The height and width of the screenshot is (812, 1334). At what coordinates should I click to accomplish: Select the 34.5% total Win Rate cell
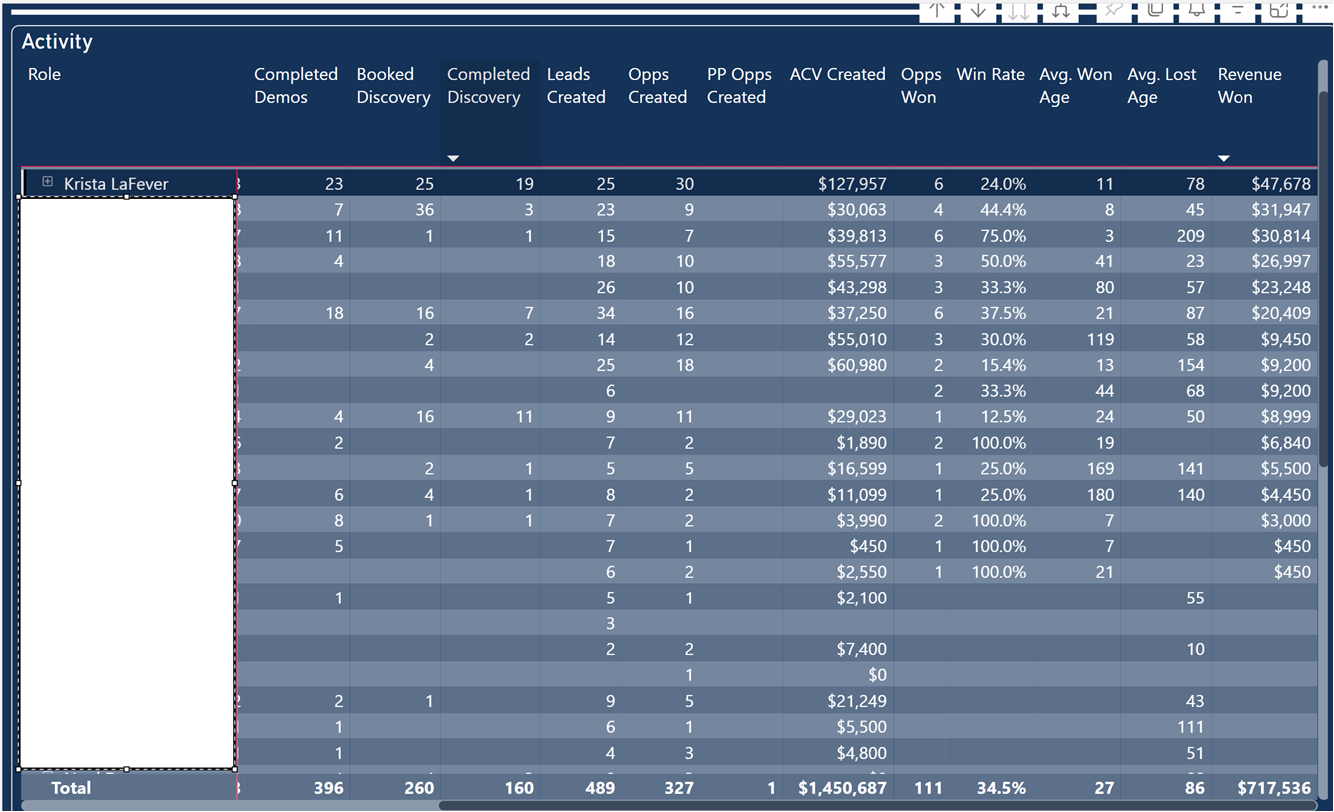click(x=1000, y=788)
